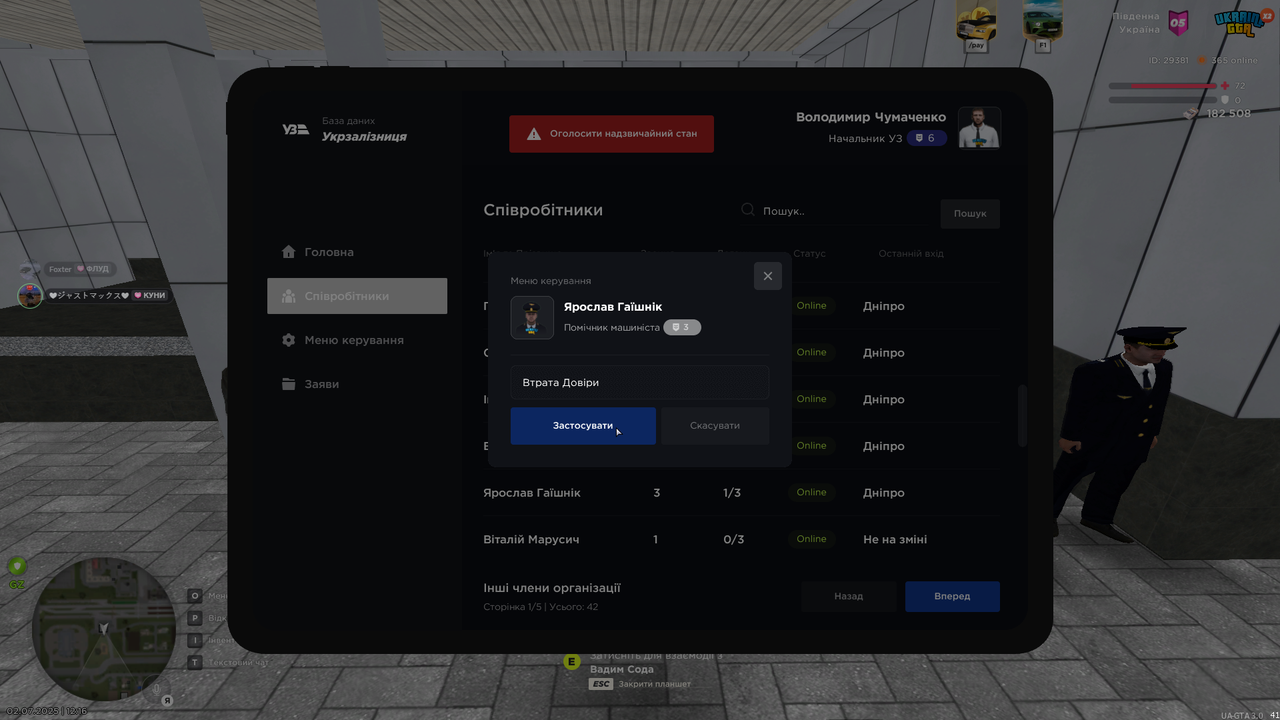Close the Меню керування dialog
Image resolution: width=1280 pixels, height=720 pixels.
pos(768,276)
